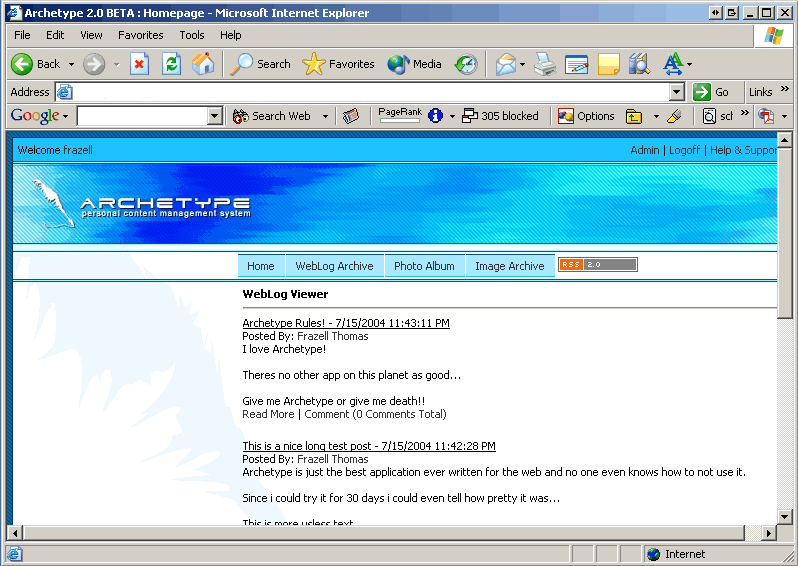Click the Adobe PDF toolbar icon
Image resolution: width=798 pixels, height=566 pixels.
(x=766, y=116)
